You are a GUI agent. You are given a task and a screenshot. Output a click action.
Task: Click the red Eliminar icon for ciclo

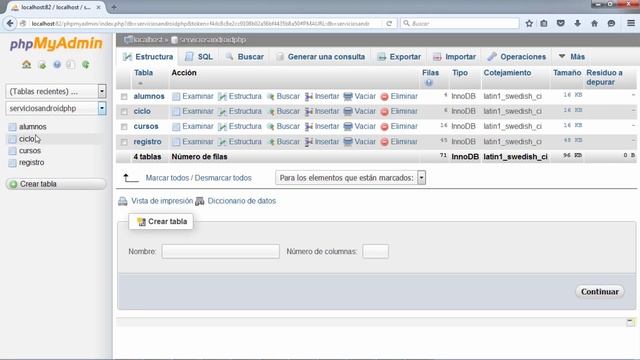click(384, 111)
